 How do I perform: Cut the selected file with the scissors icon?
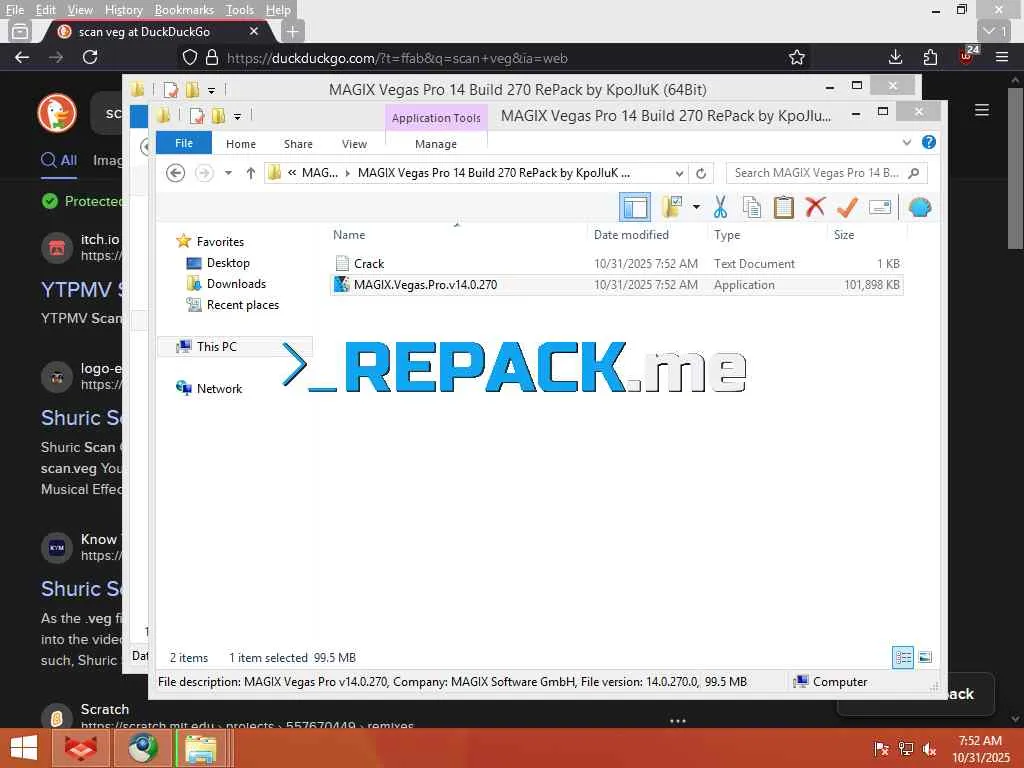pyautogui.click(x=720, y=207)
